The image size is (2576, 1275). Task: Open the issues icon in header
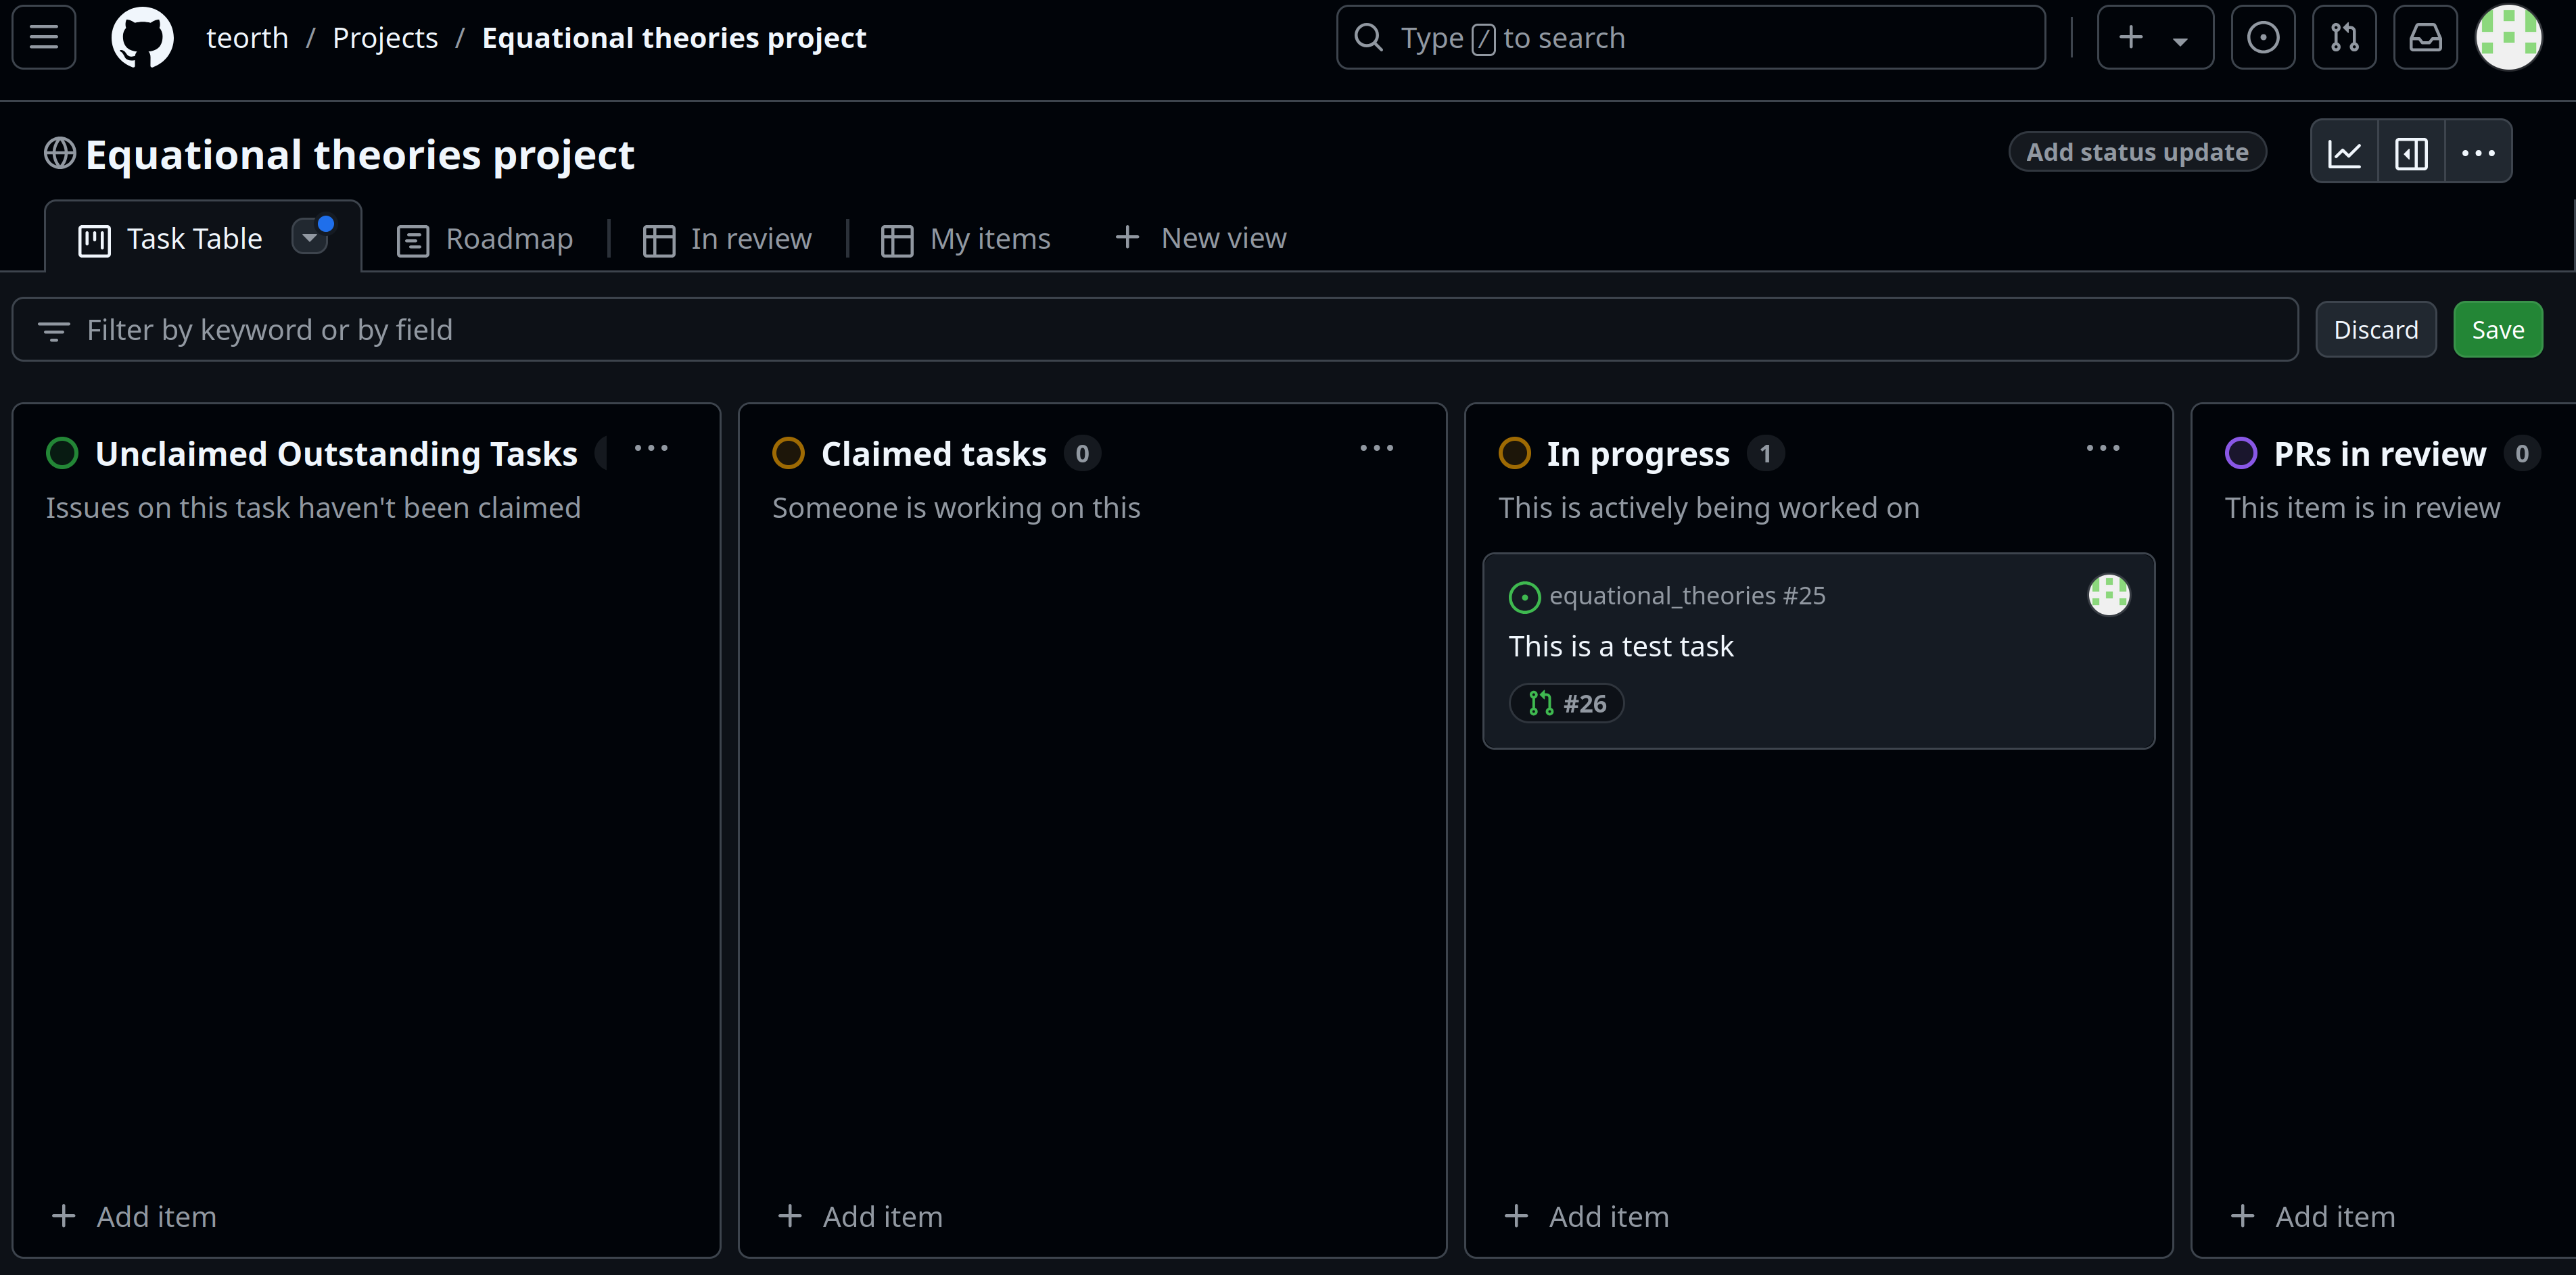pos(2263,38)
